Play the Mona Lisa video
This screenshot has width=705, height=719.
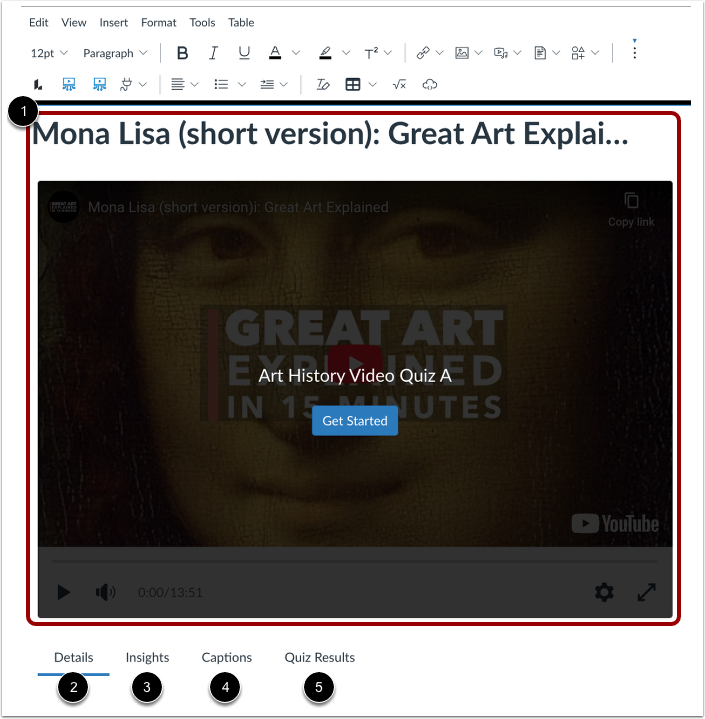(64, 592)
